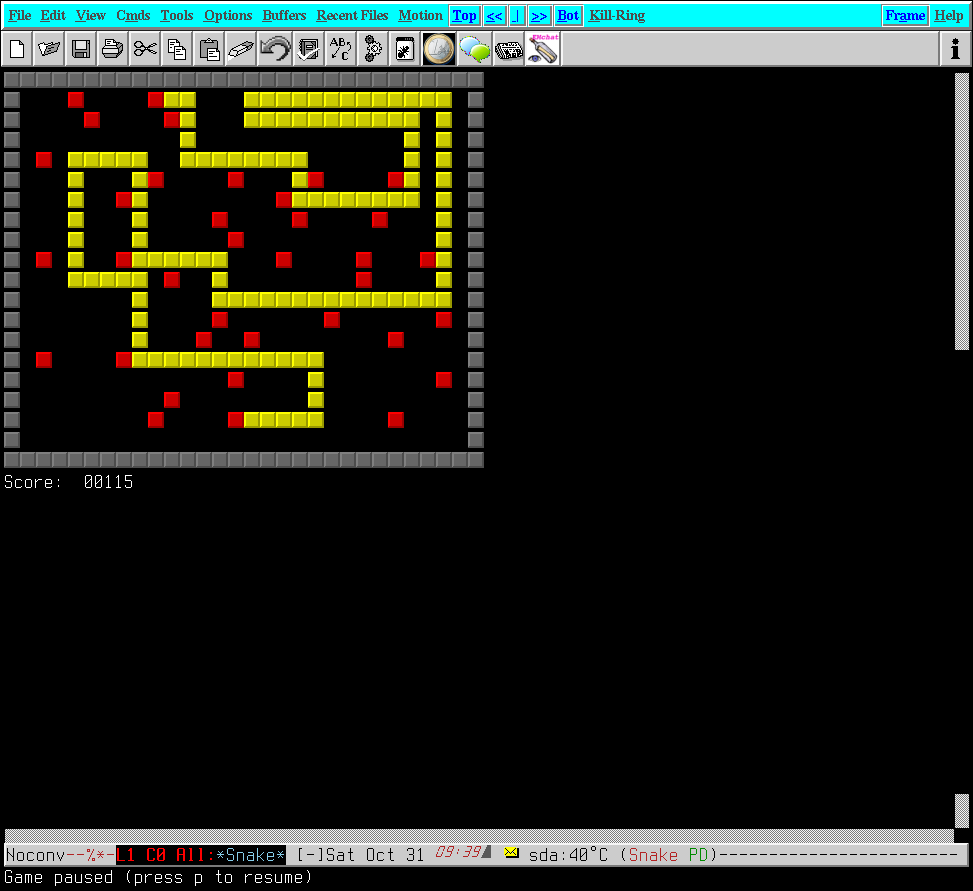Open the View menu

click(91, 16)
